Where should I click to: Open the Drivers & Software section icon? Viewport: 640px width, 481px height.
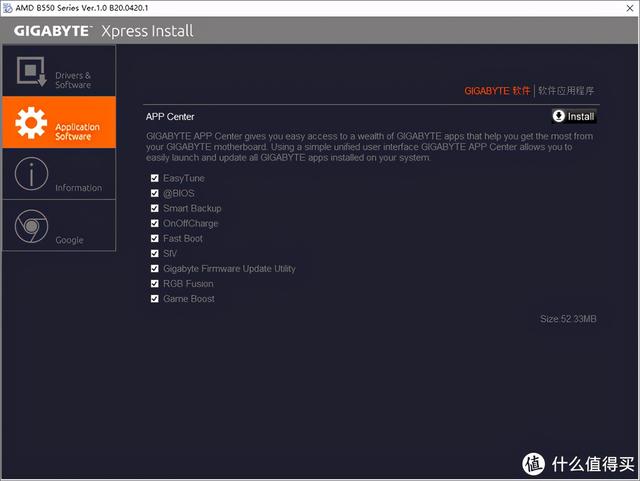tap(31, 72)
